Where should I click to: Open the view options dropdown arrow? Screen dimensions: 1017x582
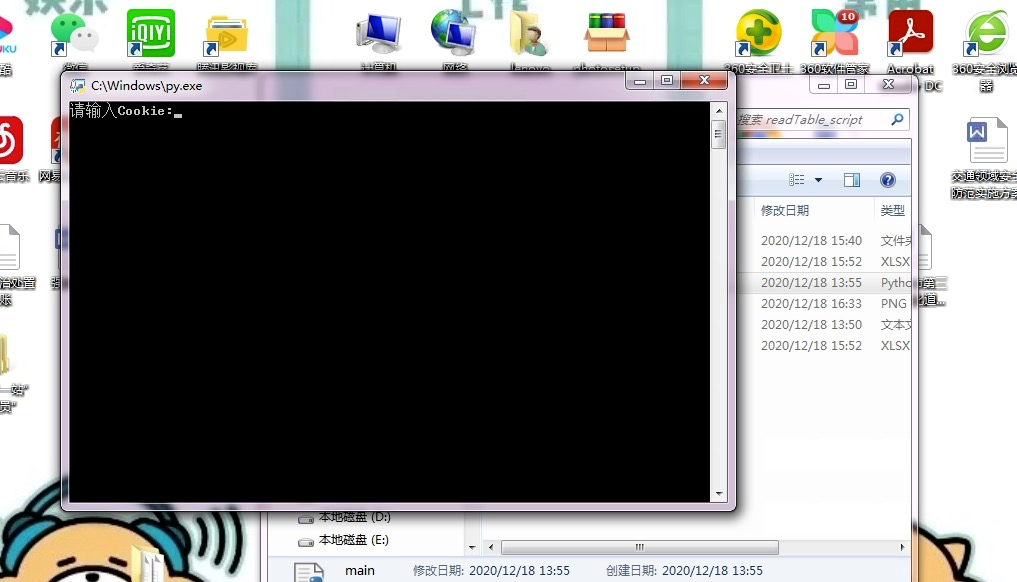tap(819, 180)
